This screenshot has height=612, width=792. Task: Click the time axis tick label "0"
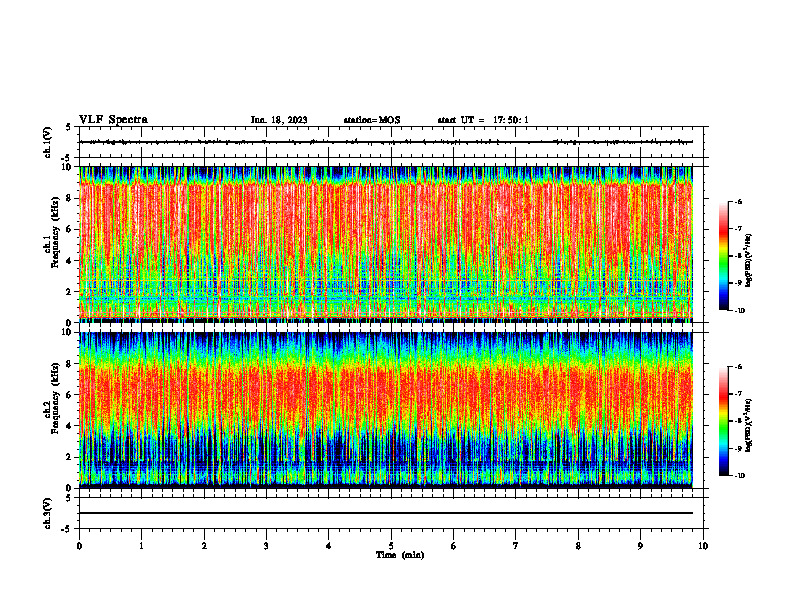(79, 546)
